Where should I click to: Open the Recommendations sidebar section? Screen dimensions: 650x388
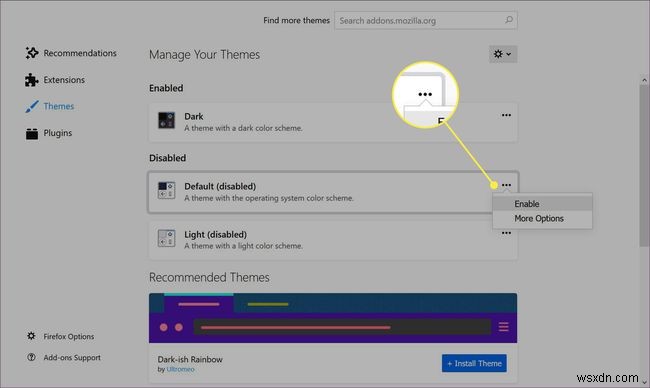pyautogui.click(x=71, y=53)
